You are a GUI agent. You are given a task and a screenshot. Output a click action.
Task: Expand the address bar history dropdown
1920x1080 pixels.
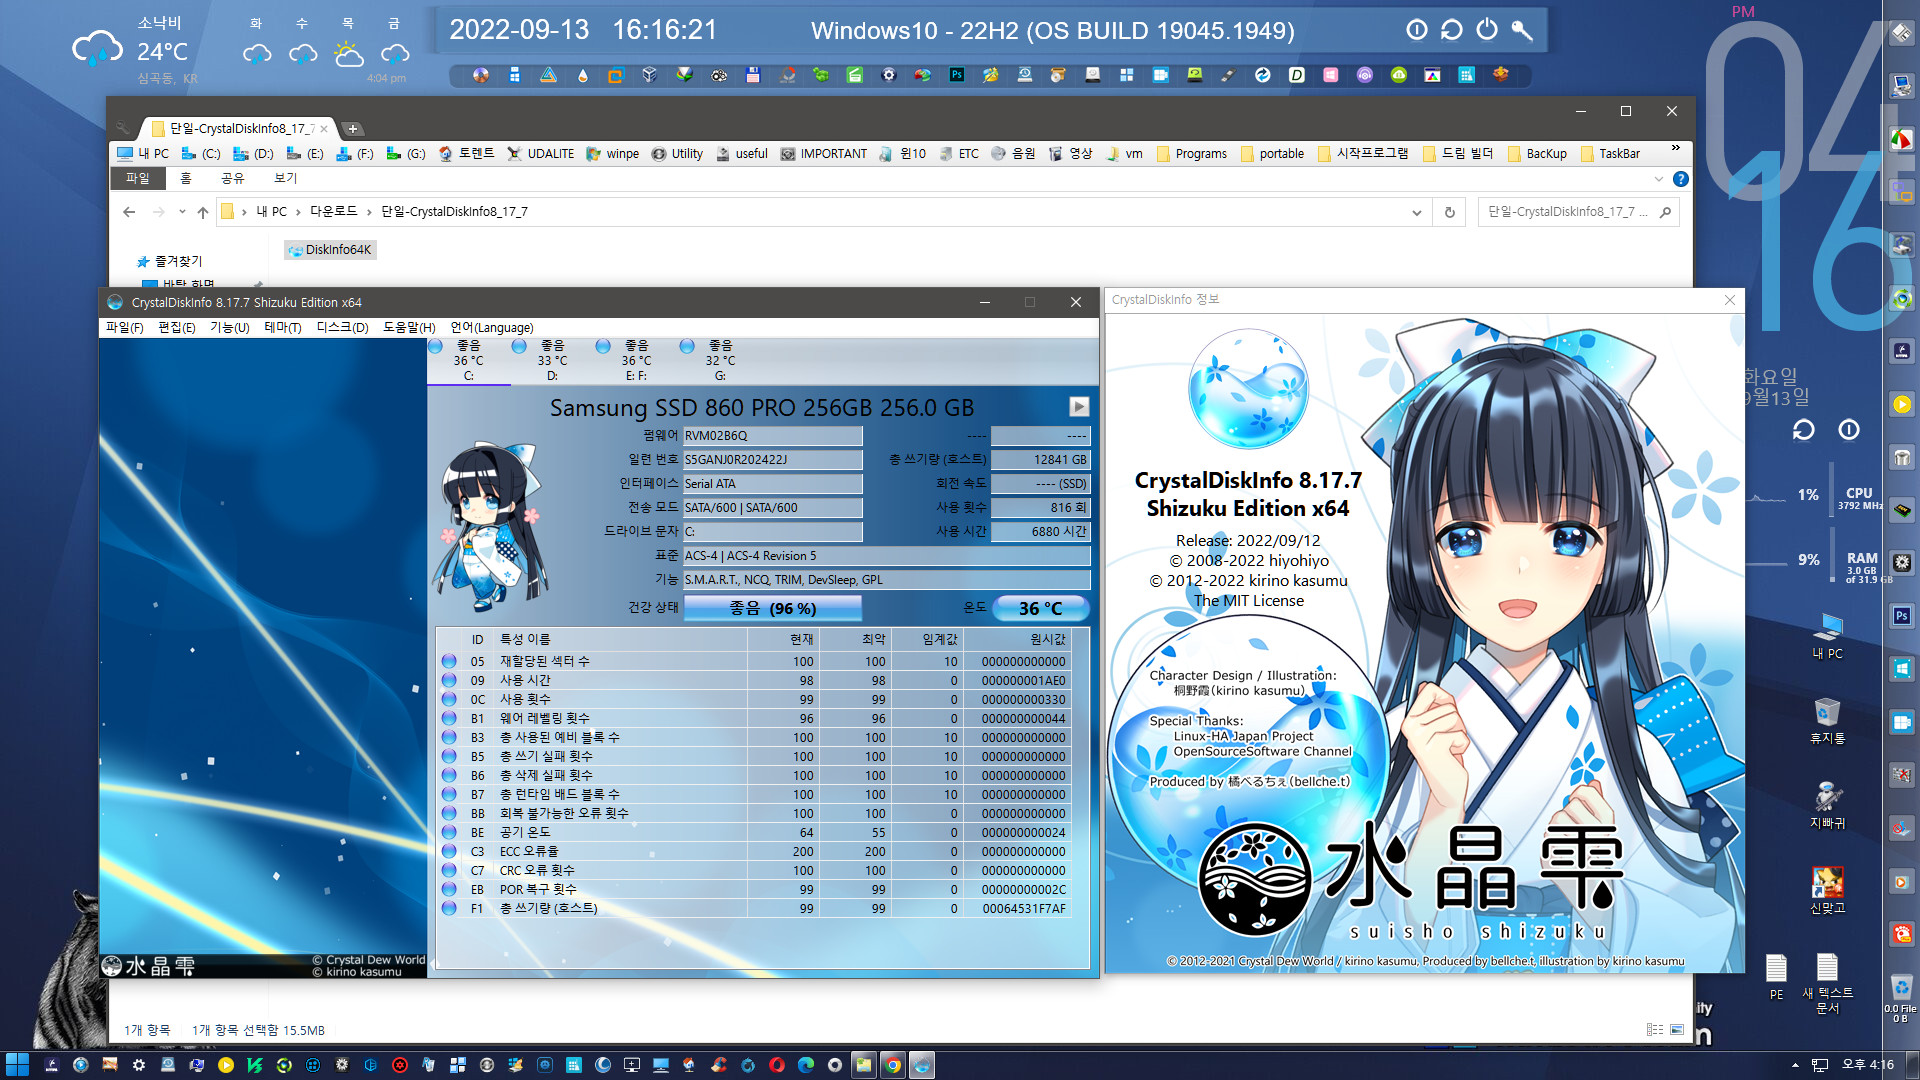[x=1416, y=212]
